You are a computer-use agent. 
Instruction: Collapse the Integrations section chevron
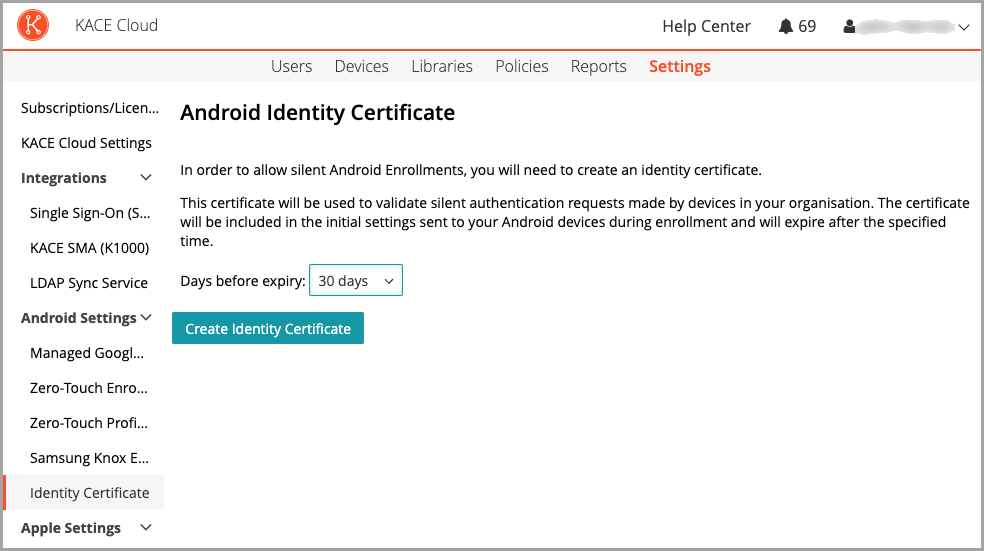coord(146,178)
